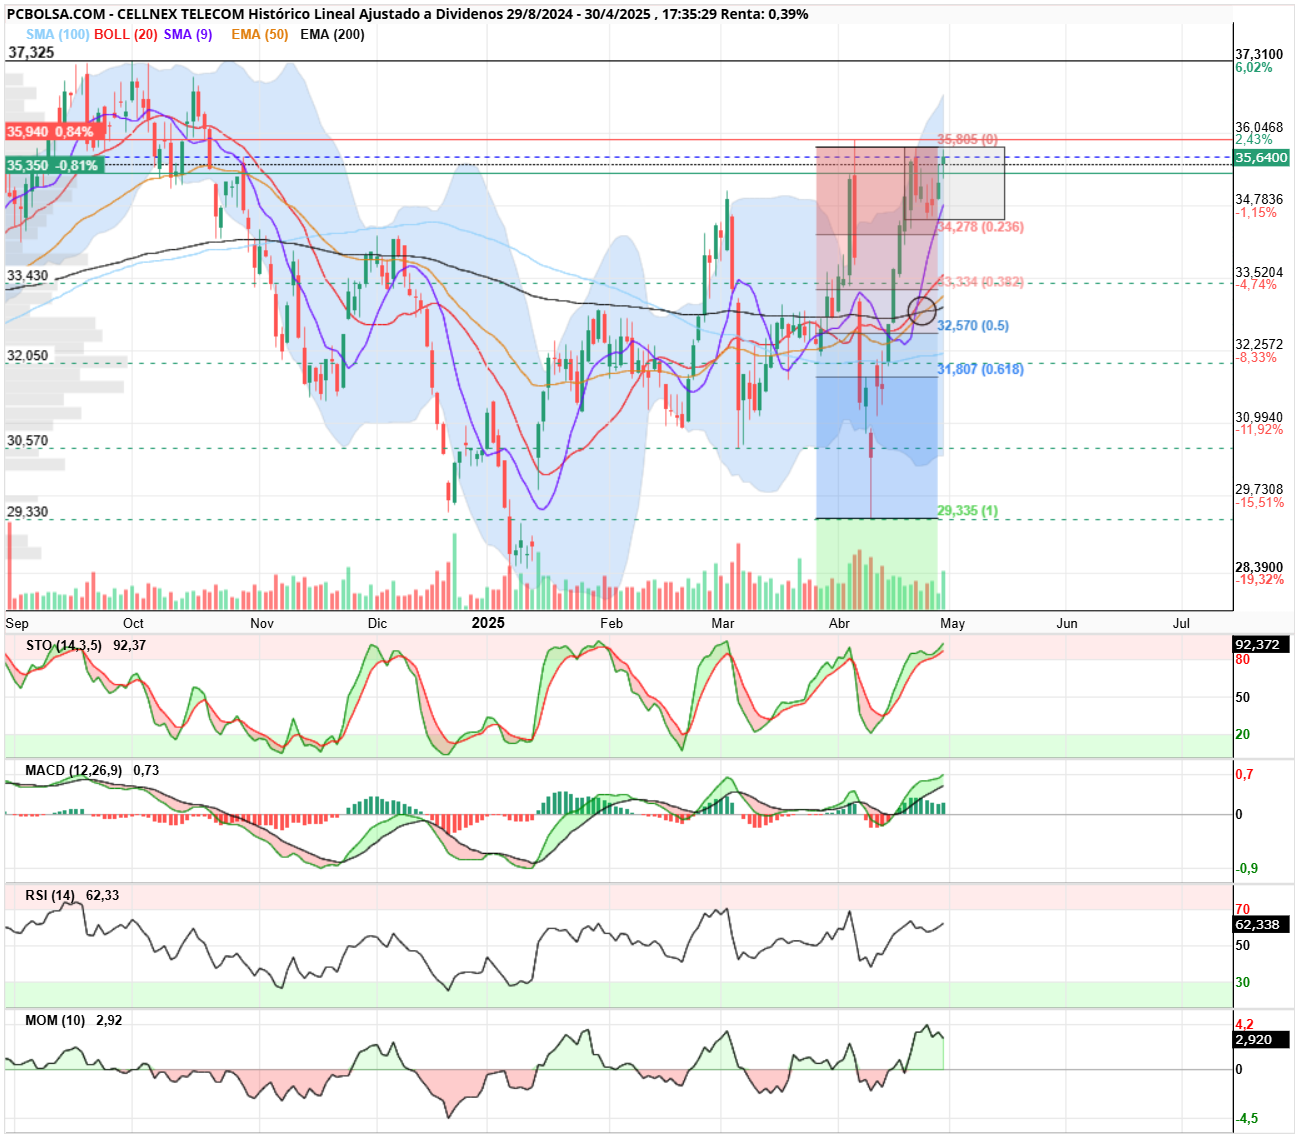Screen dimensions: 1299x1138
Task: Click the 30,570 support level label
Action: tap(28, 440)
